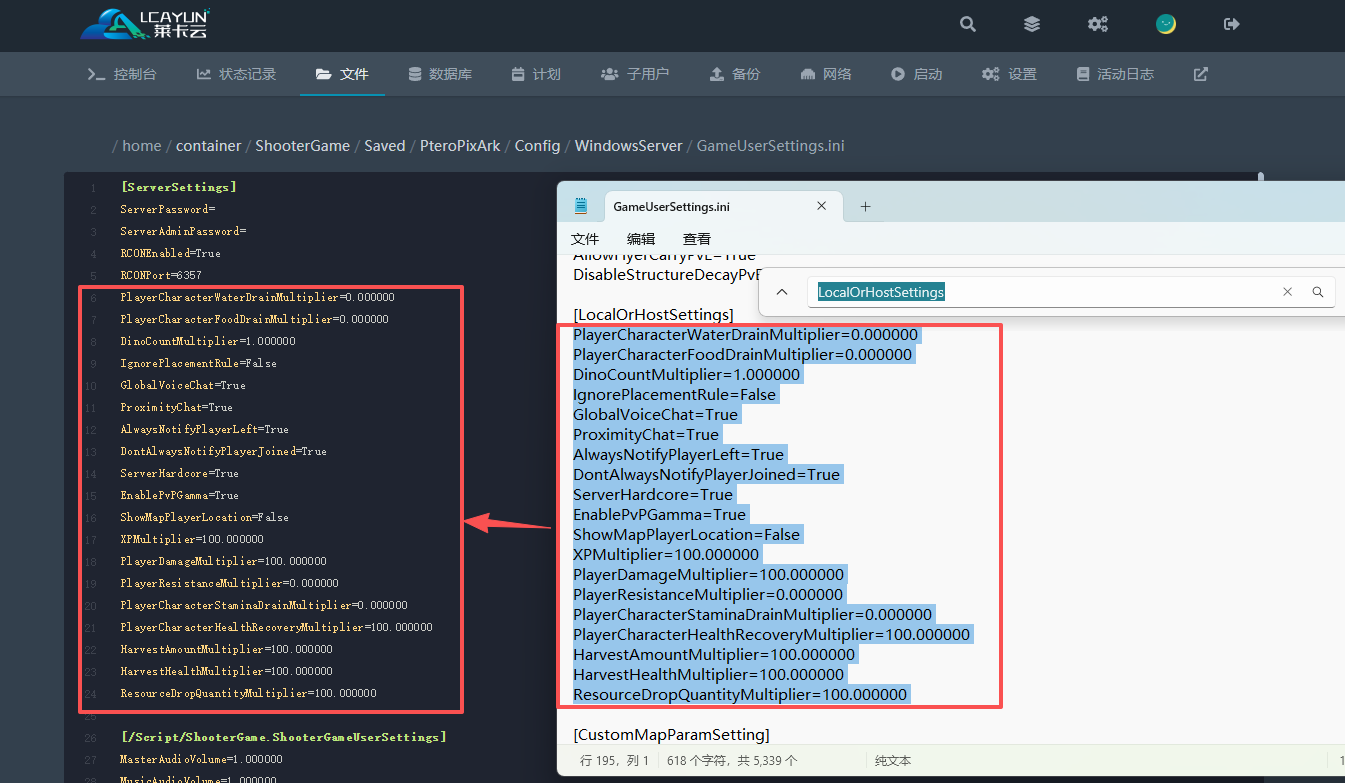Click the ShooterGame breadcrumb link
The height and width of the screenshot is (783, 1345).
click(x=302, y=146)
